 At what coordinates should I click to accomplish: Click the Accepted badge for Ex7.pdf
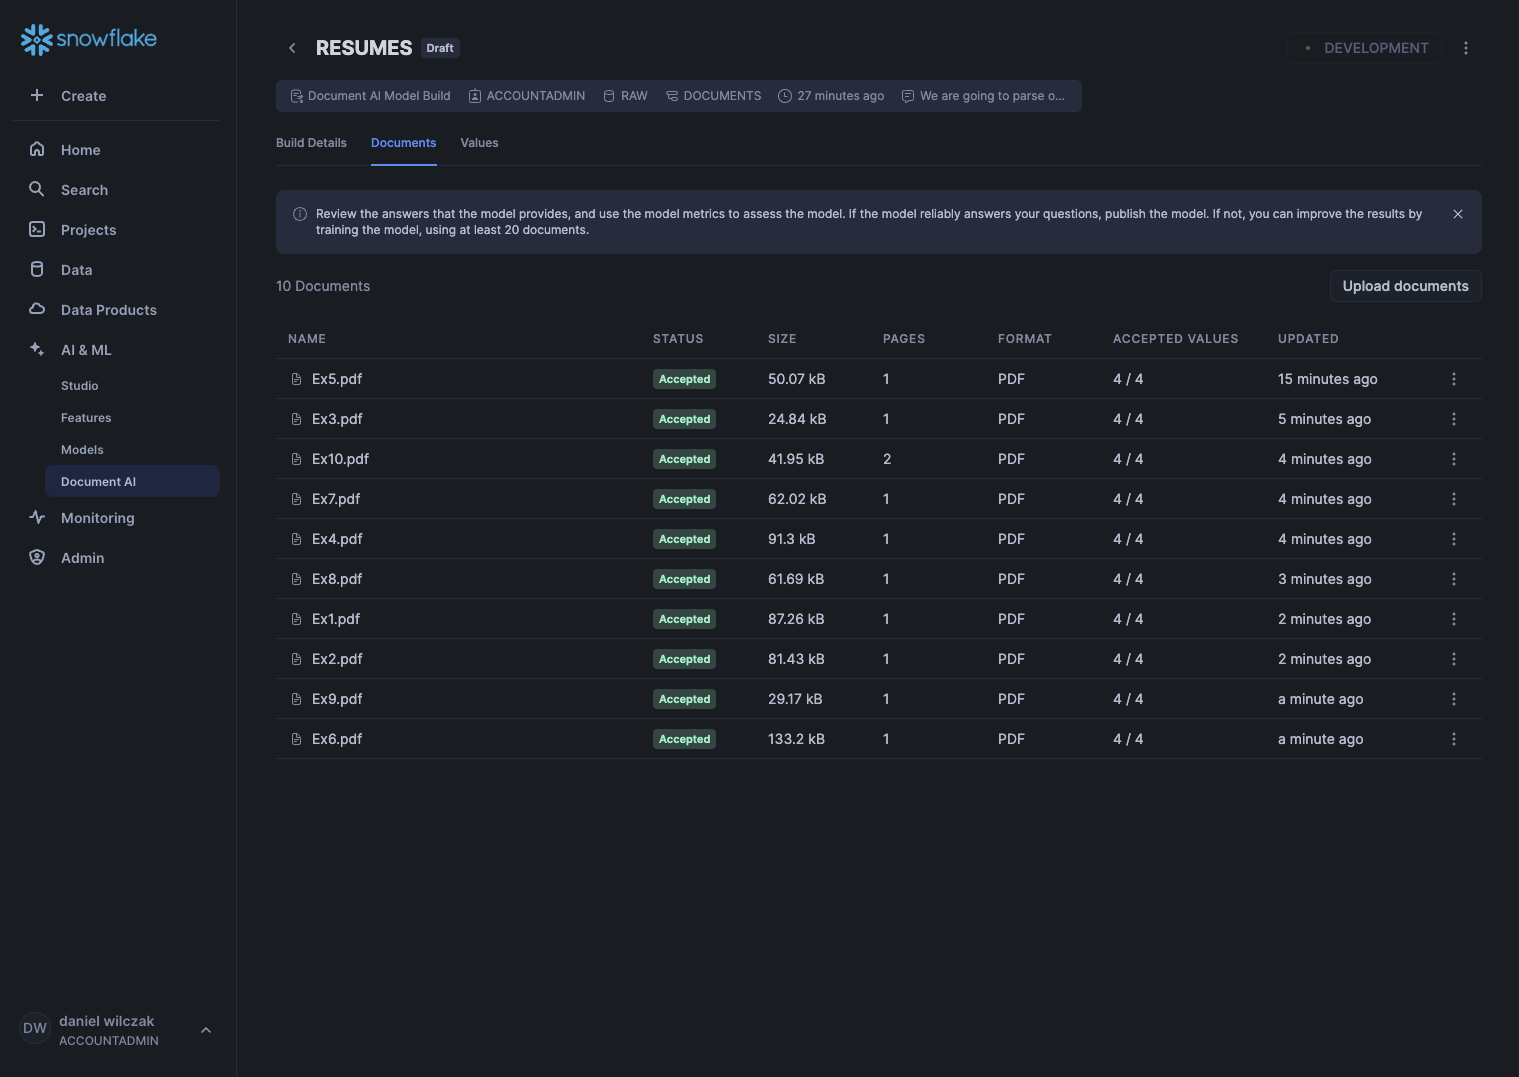pos(684,499)
